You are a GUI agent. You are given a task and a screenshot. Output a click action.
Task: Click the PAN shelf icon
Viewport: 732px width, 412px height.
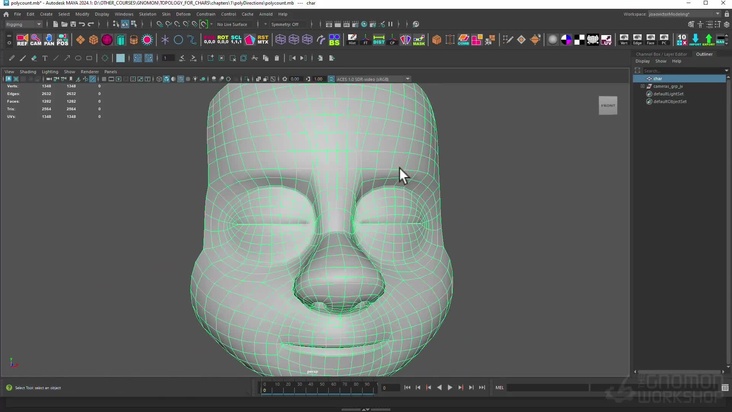click(50, 41)
